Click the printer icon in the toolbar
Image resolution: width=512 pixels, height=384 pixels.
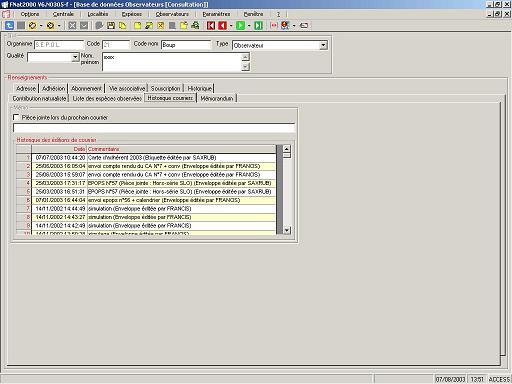tap(195, 25)
